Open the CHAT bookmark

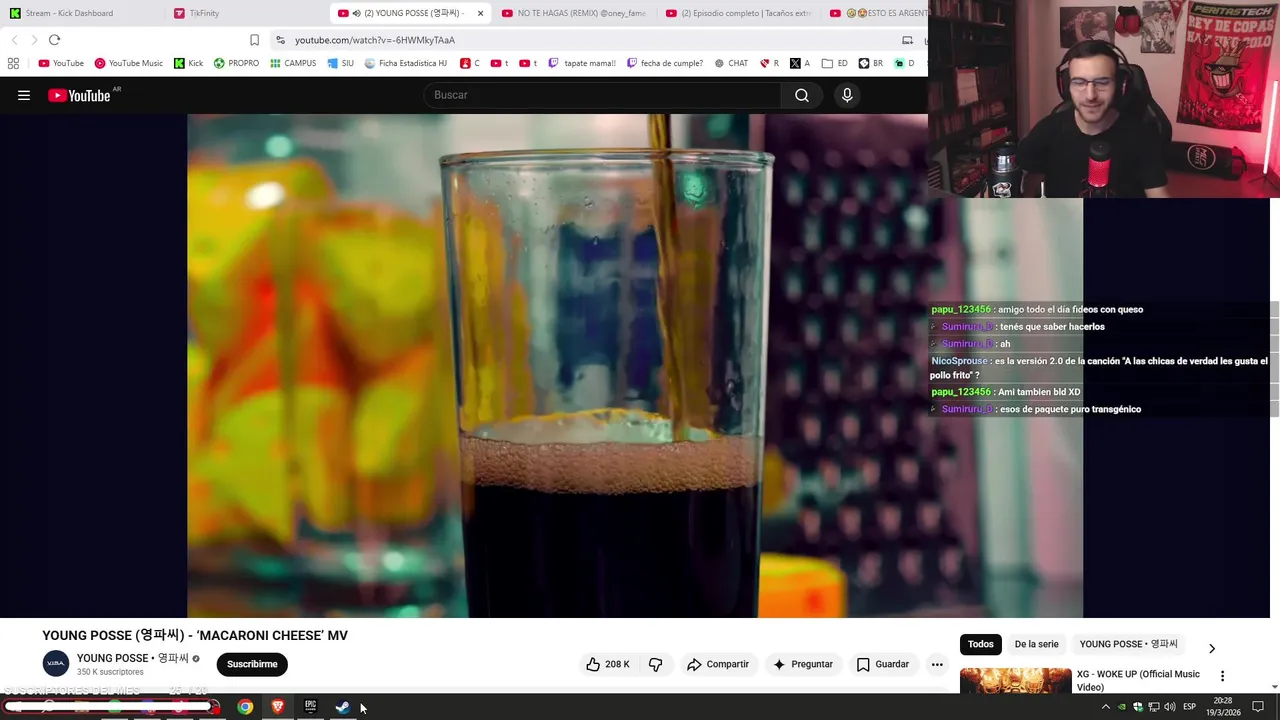[731, 63]
